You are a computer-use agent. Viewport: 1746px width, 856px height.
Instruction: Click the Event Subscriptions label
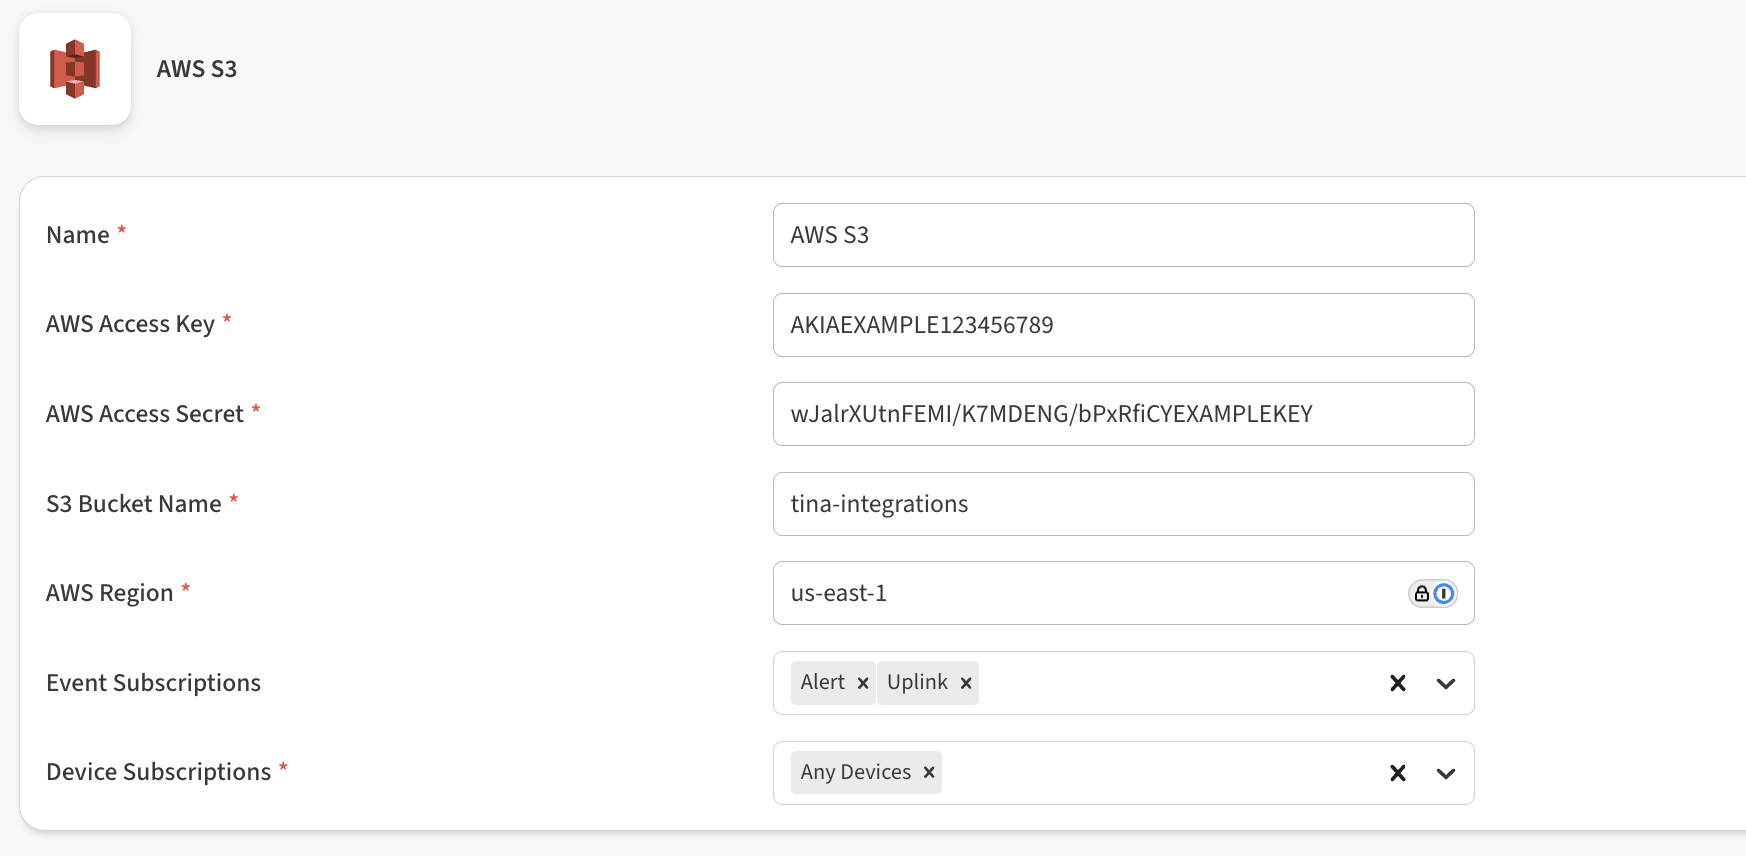click(x=154, y=683)
